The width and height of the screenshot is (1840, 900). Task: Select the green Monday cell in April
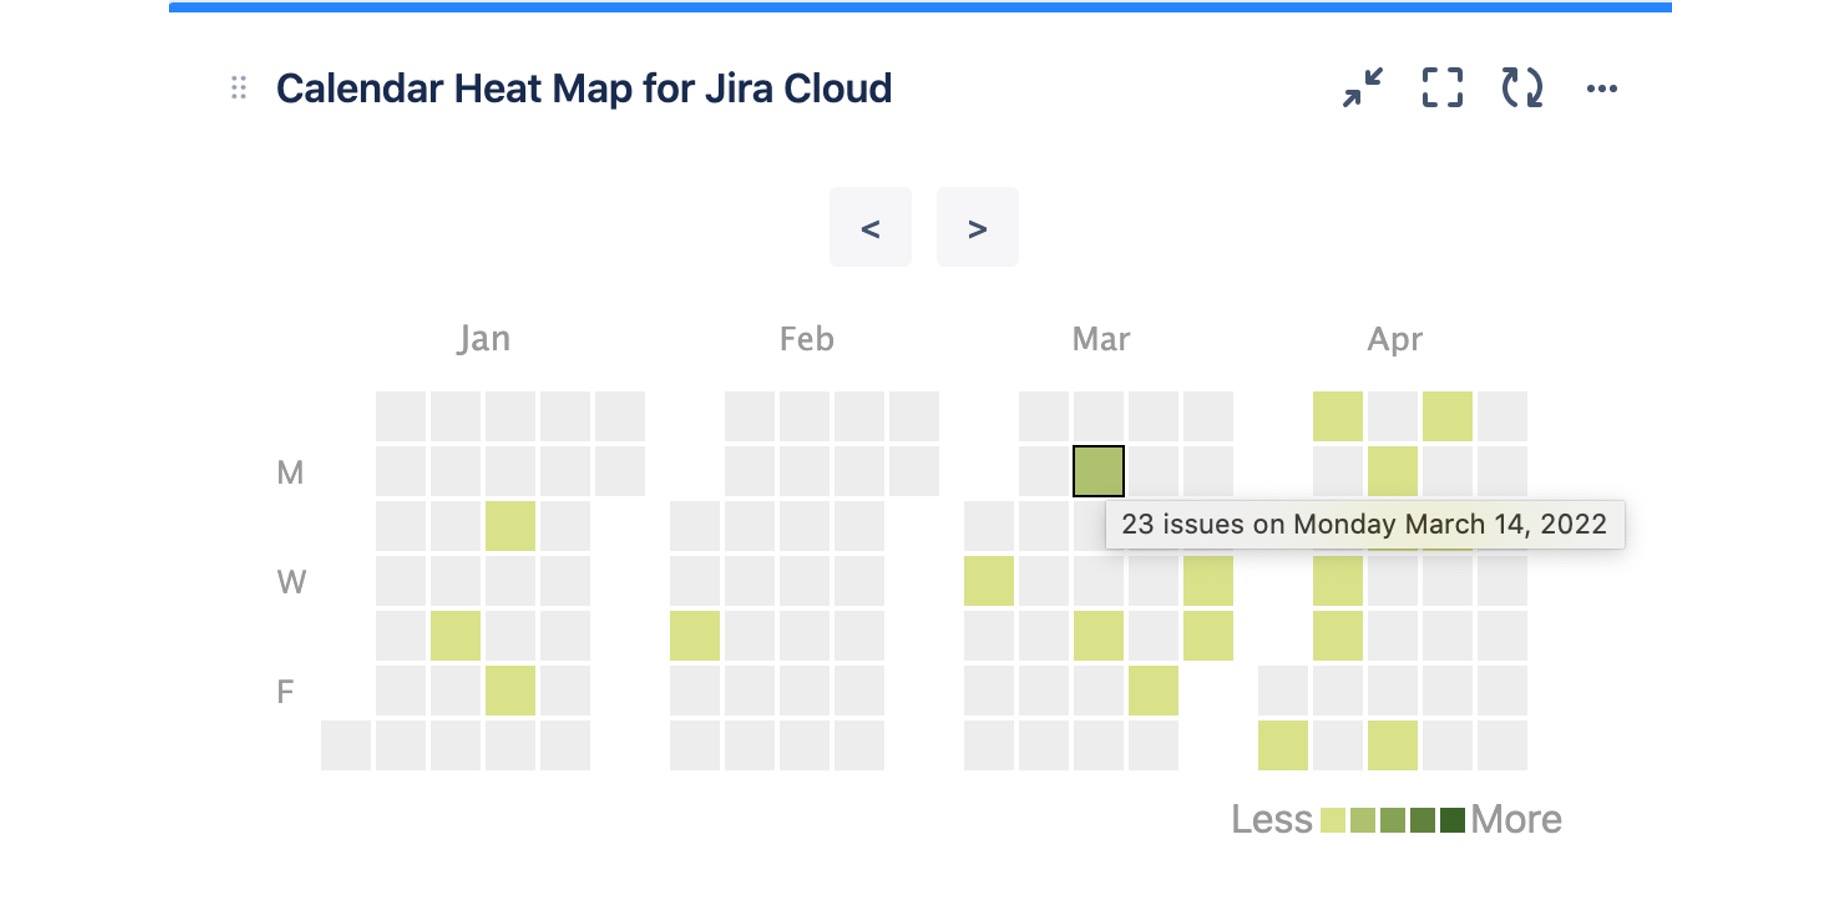pos(1392,471)
